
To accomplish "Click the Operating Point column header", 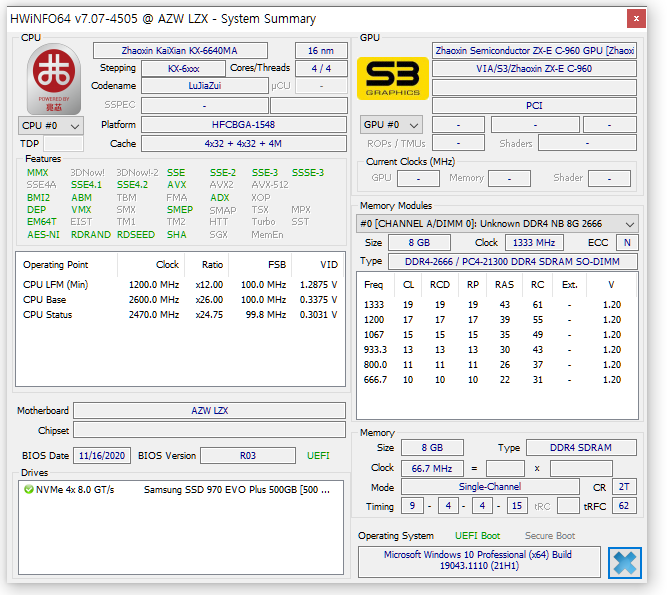I will 66,265.
